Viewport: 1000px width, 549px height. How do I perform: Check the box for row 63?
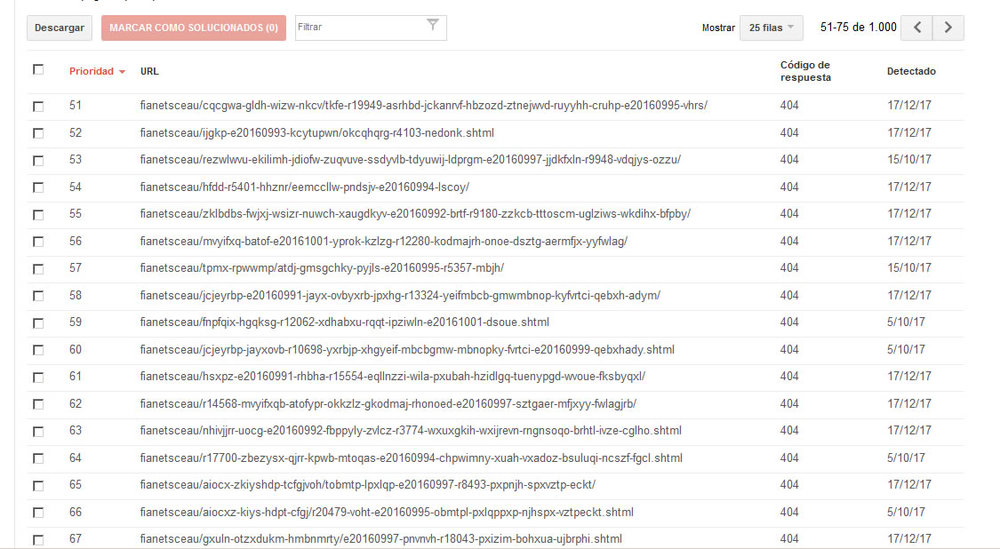point(38,432)
